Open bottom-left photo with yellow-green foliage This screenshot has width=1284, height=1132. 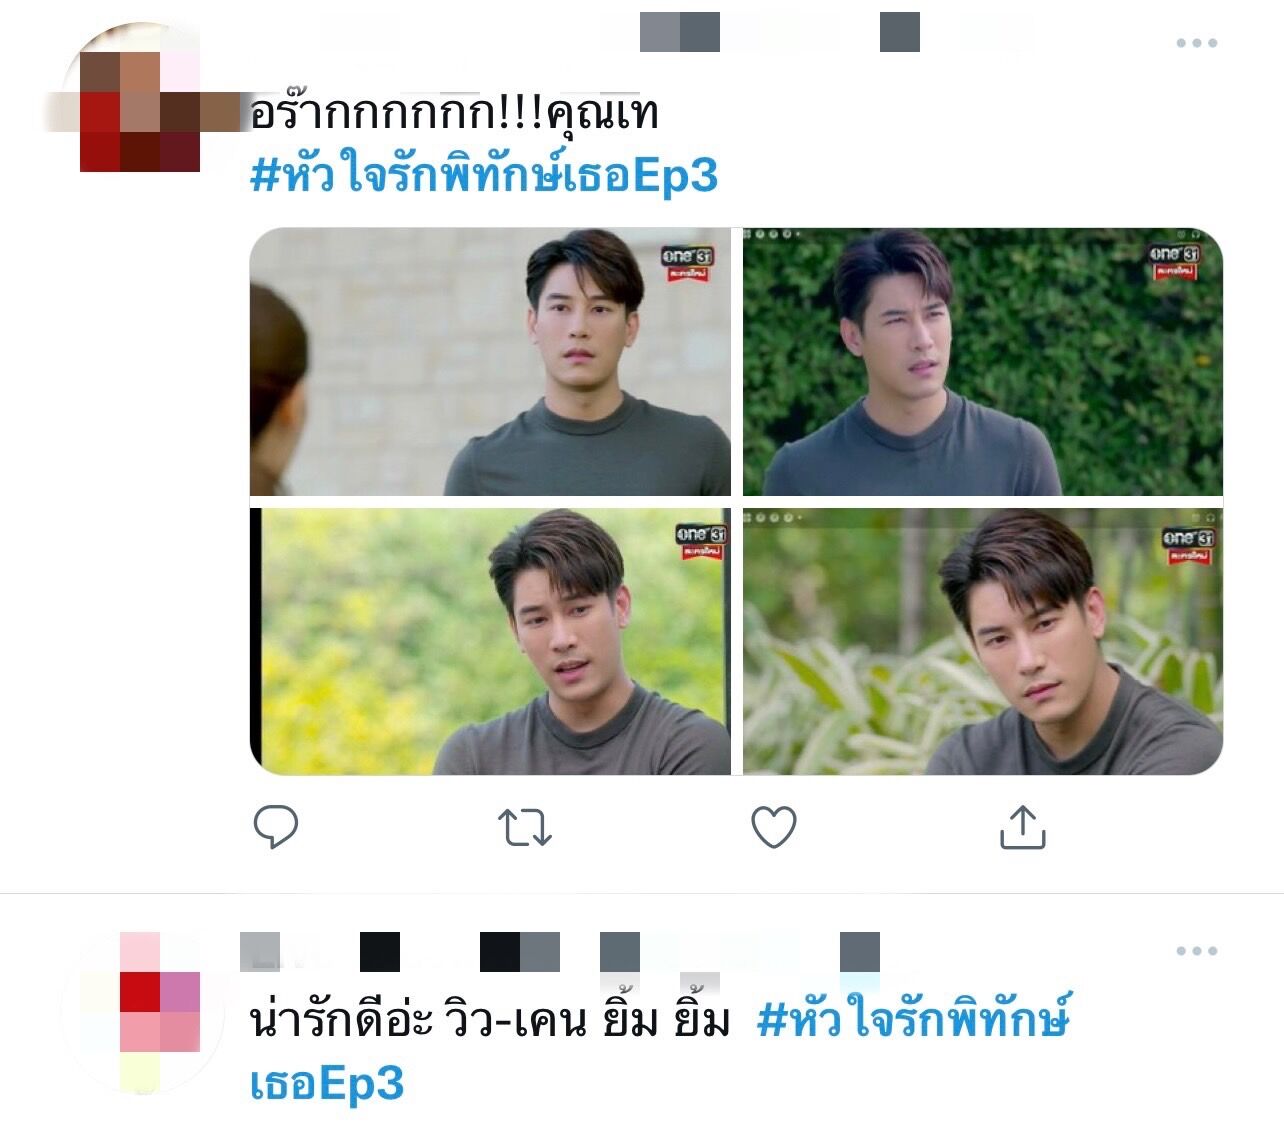491,641
